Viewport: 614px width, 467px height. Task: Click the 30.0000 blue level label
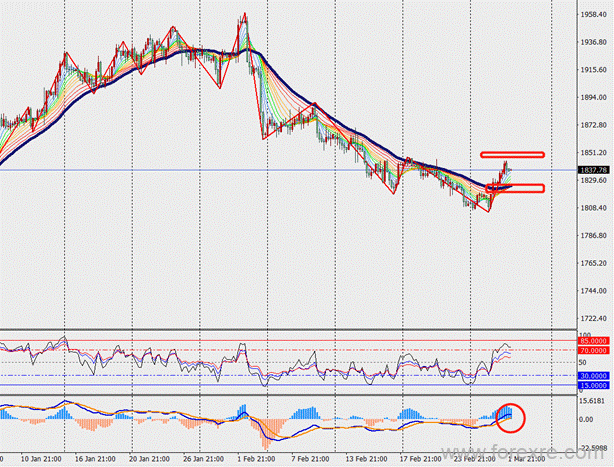(x=594, y=376)
